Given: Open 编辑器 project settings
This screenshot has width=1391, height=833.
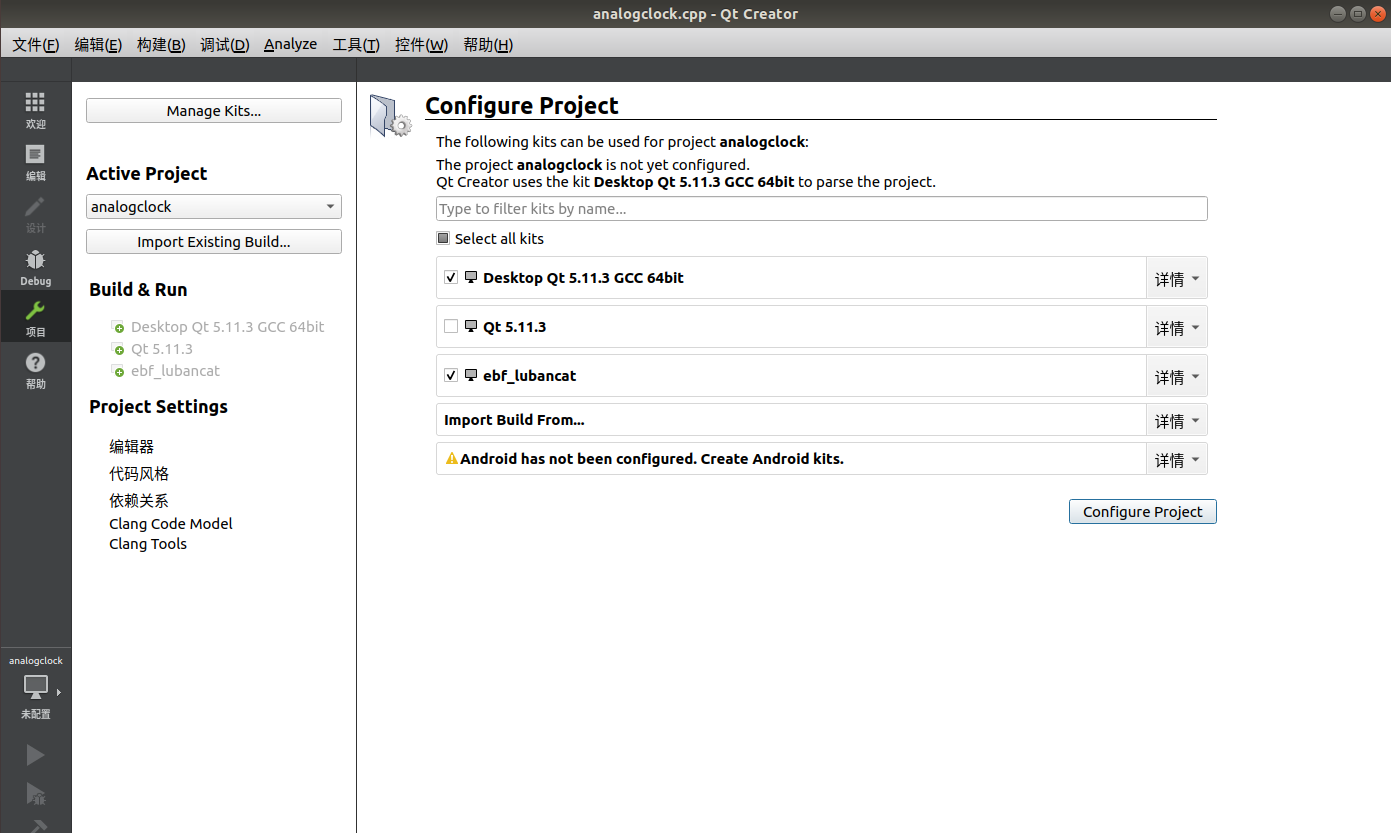Looking at the screenshot, I should pos(131,447).
